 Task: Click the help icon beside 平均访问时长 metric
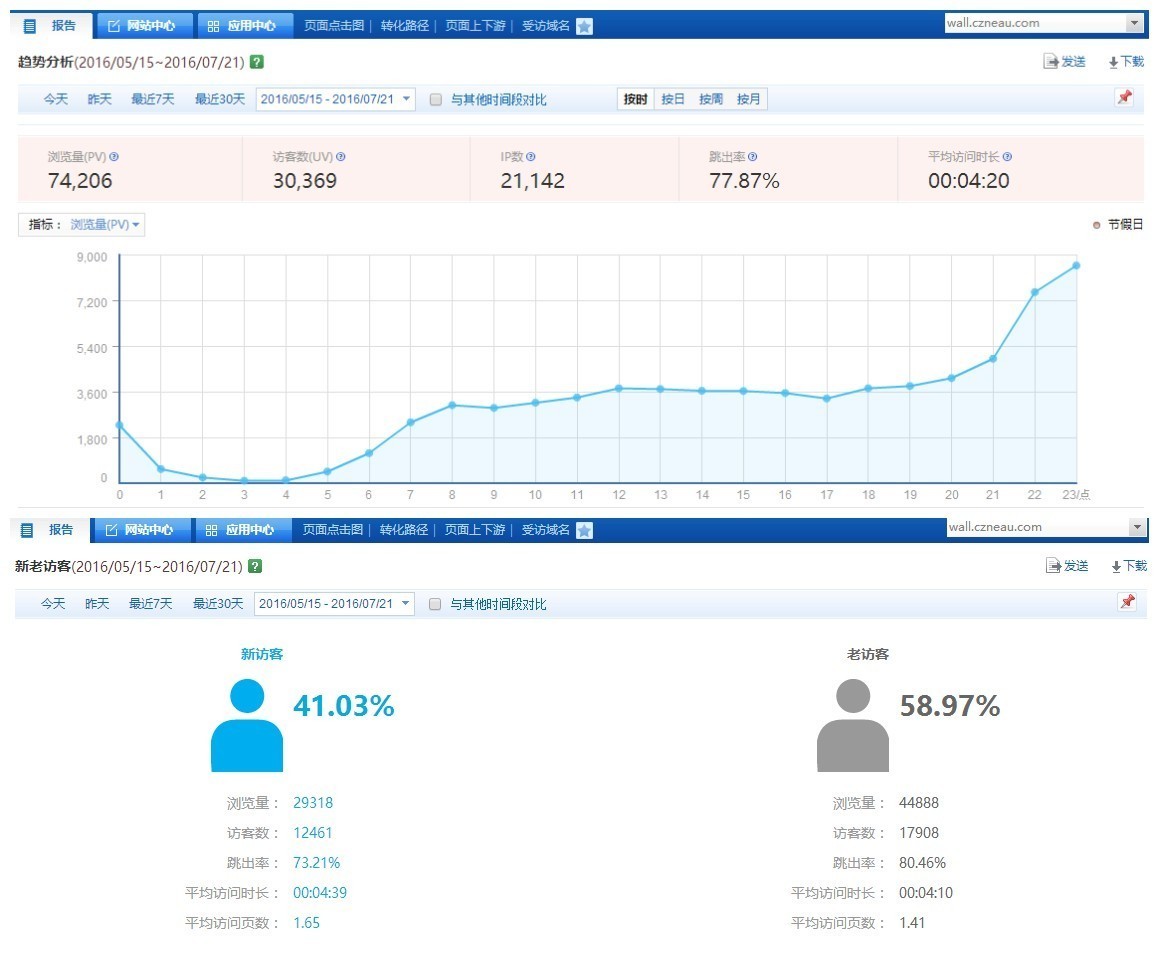pos(1007,157)
